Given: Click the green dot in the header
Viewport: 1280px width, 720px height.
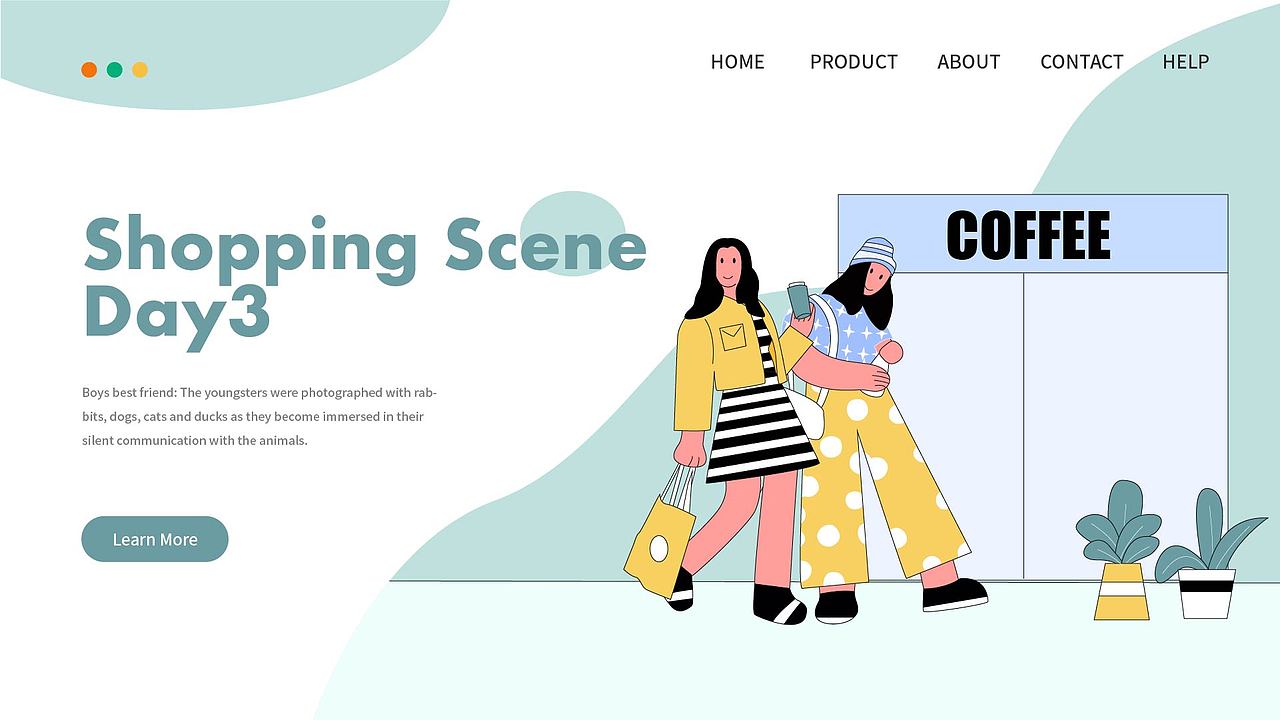Looking at the screenshot, I should [x=114, y=70].
